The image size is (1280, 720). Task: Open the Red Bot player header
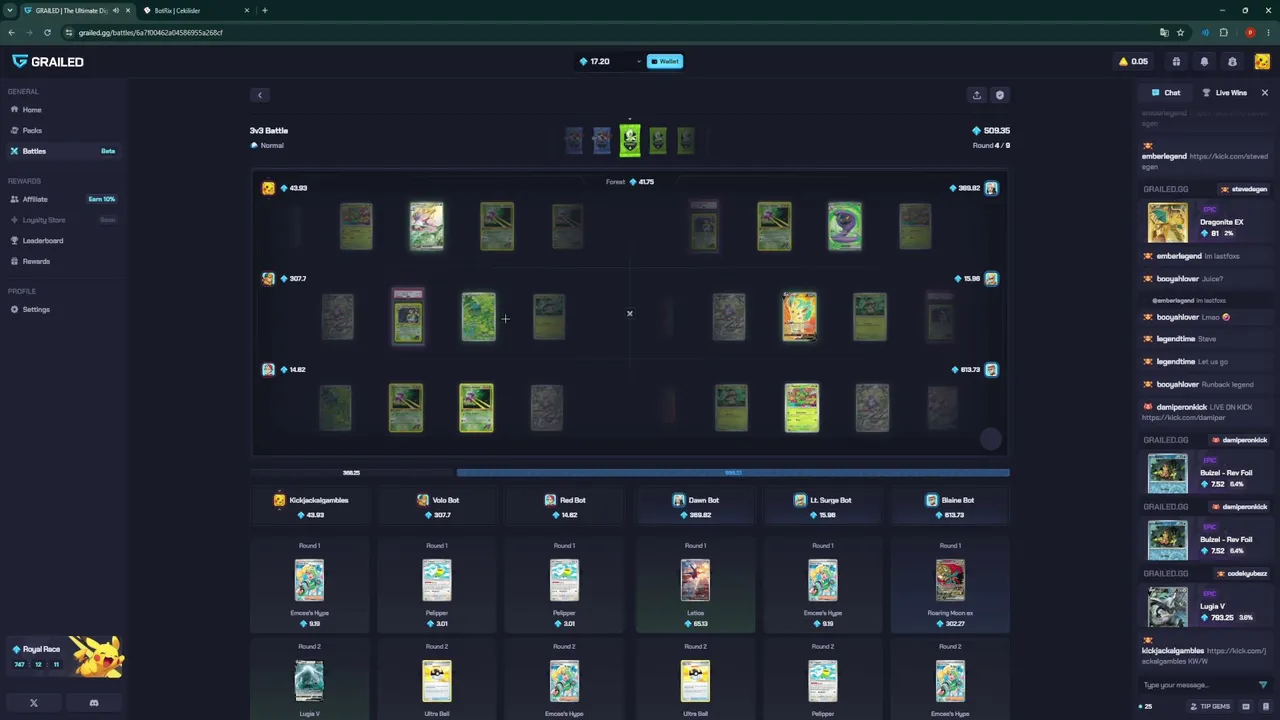(564, 507)
